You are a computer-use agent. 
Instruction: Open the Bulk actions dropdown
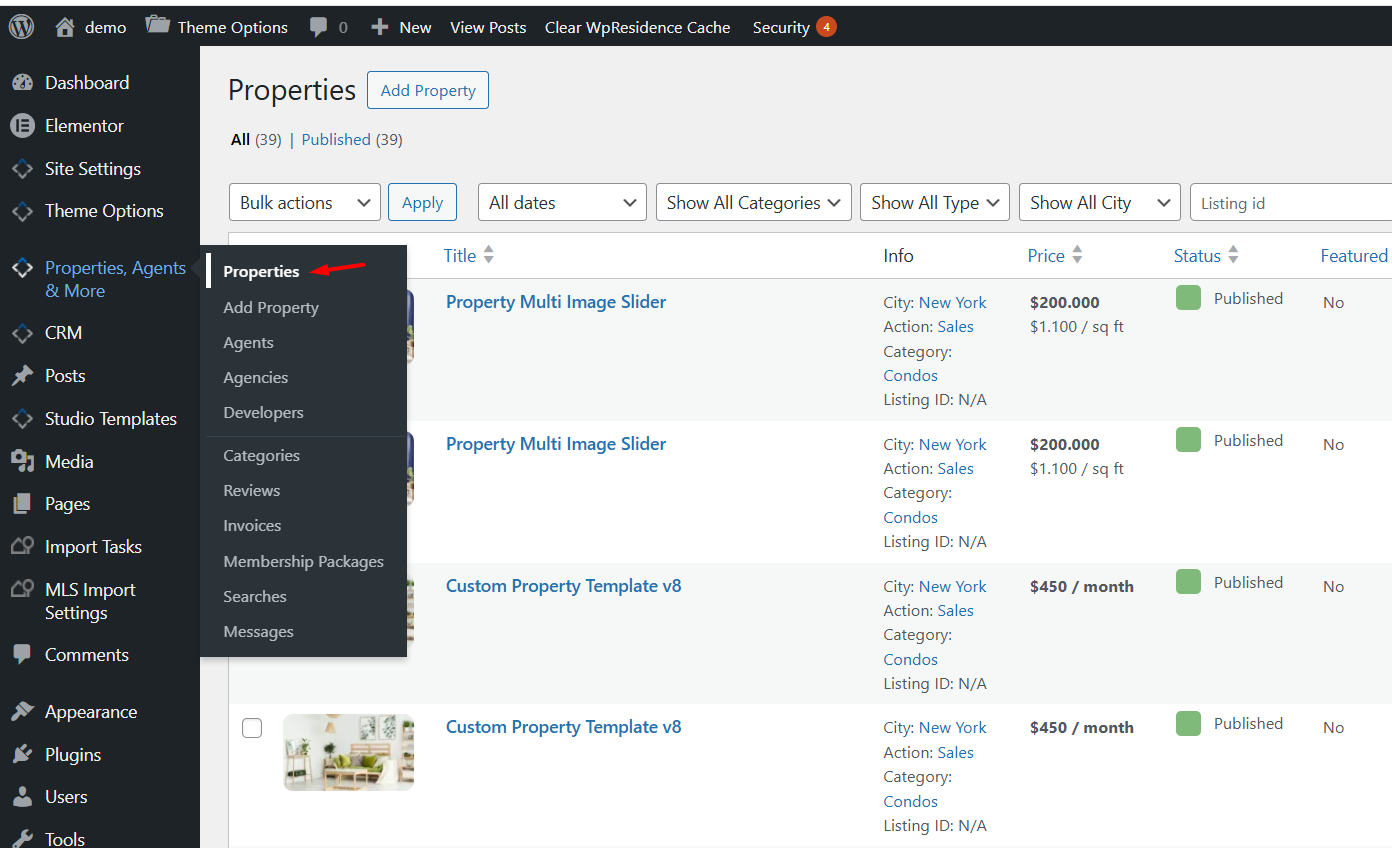[x=305, y=203]
